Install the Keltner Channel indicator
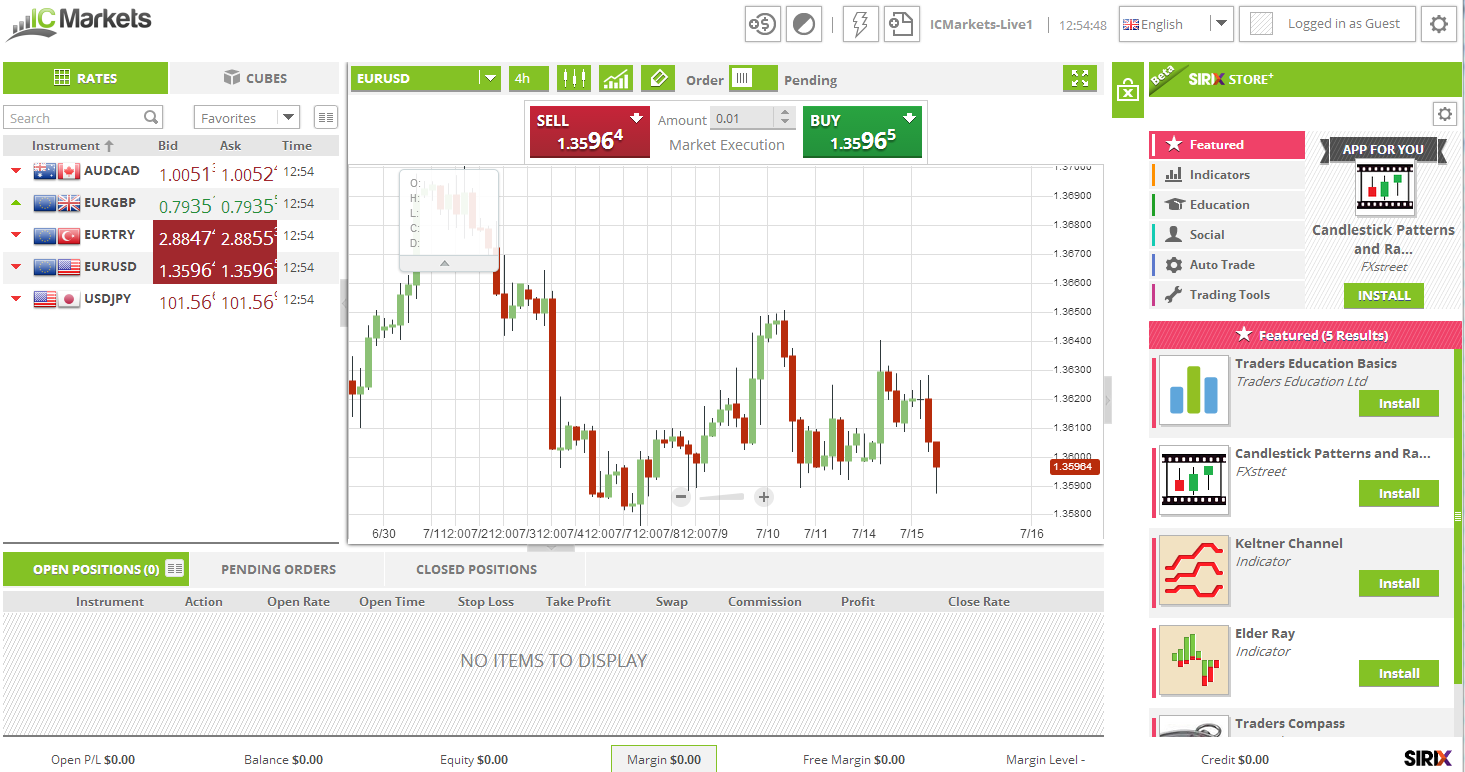 [1398, 583]
